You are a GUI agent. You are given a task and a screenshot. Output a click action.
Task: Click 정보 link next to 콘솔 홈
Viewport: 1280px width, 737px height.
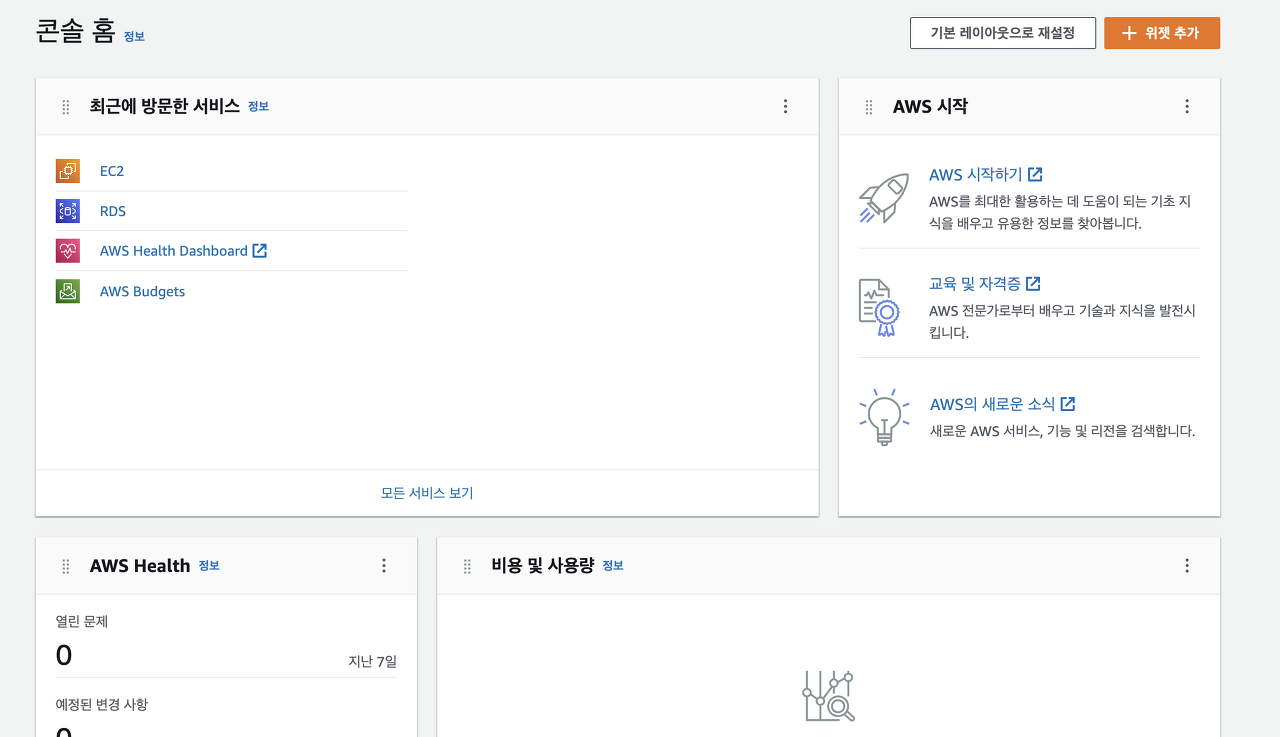click(134, 36)
